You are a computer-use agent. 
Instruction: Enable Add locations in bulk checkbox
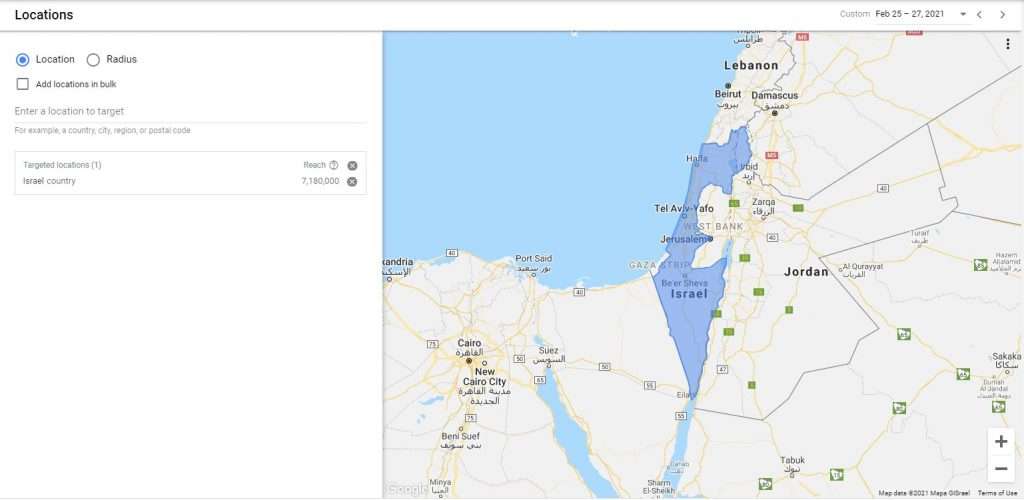pyautogui.click(x=23, y=84)
